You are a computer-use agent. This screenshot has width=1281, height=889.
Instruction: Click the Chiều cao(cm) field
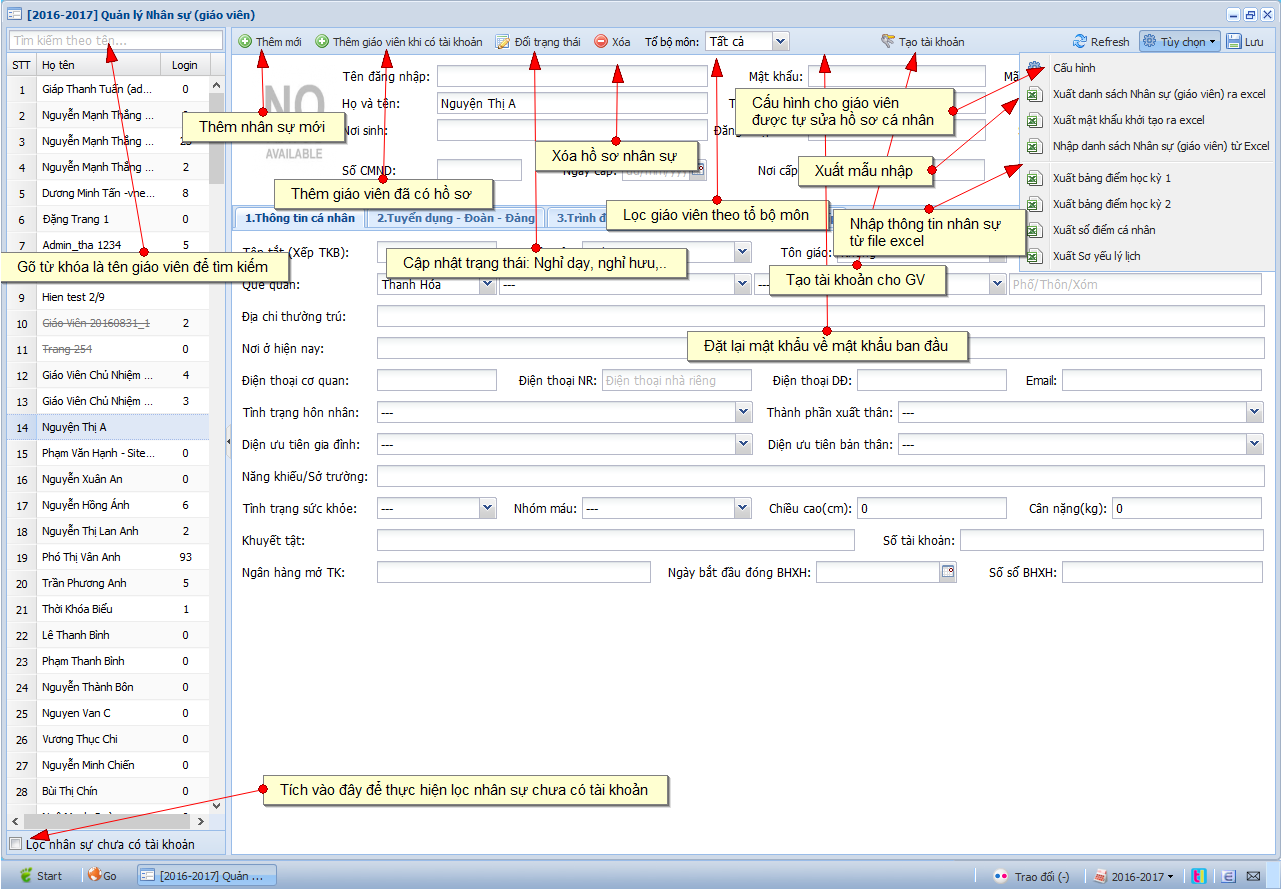pos(930,508)
